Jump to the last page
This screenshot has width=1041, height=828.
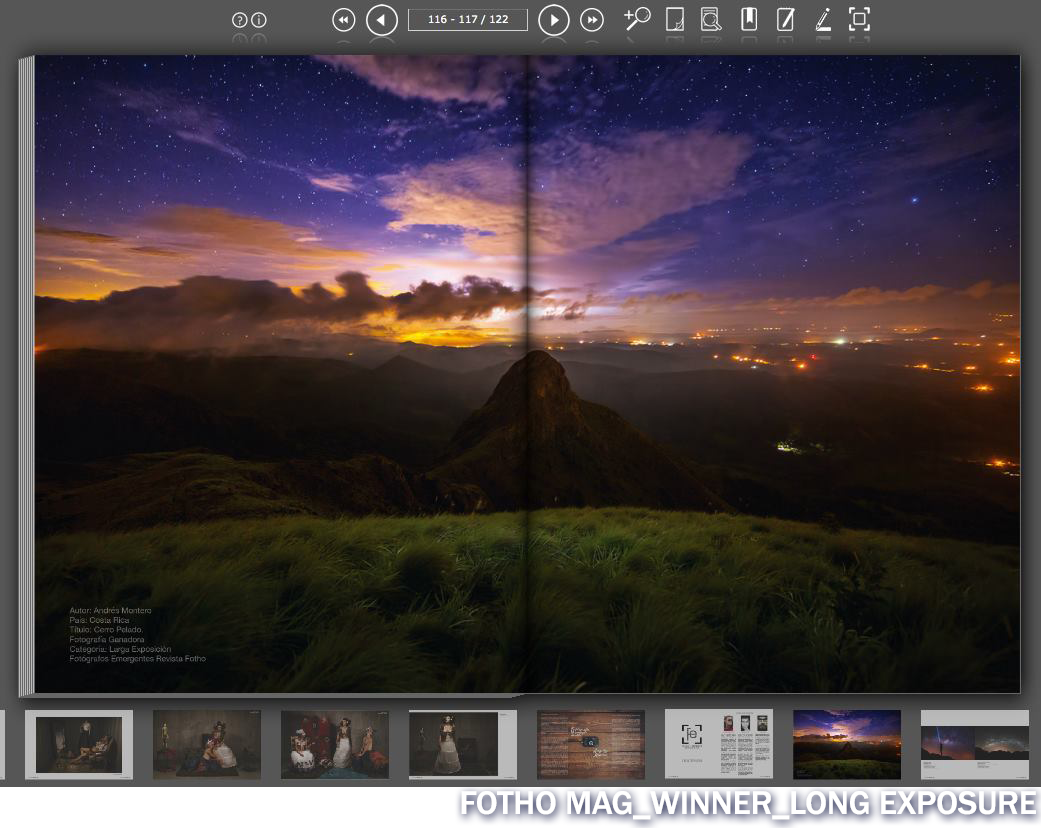(x=592, y=20)
